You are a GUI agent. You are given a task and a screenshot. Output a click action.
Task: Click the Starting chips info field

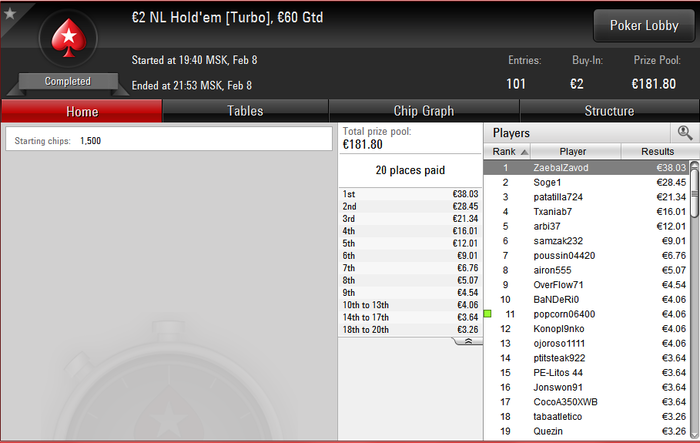169,140
